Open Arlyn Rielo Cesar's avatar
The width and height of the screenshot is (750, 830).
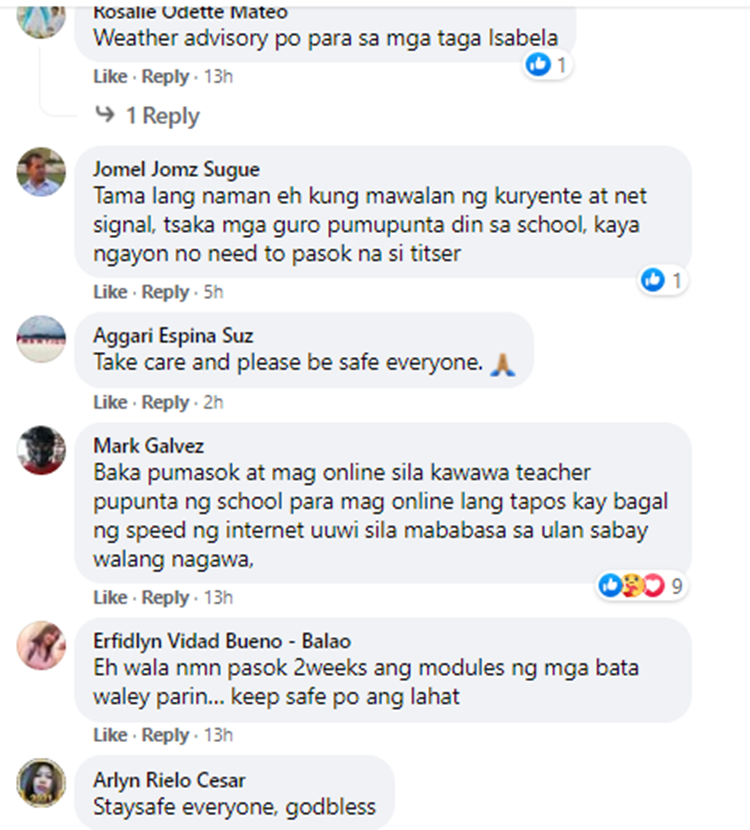pos(41,783)
